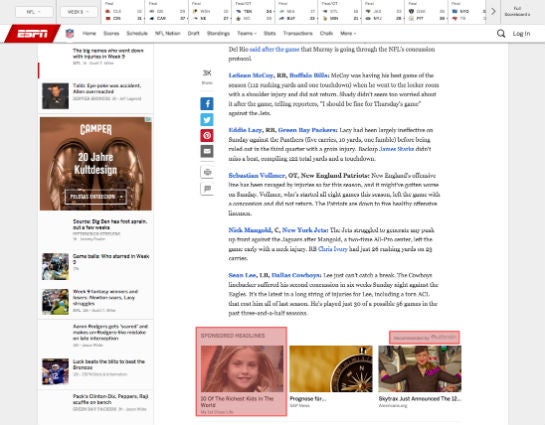
Task: Share article on Pinterest
Action: click(207, 135)
